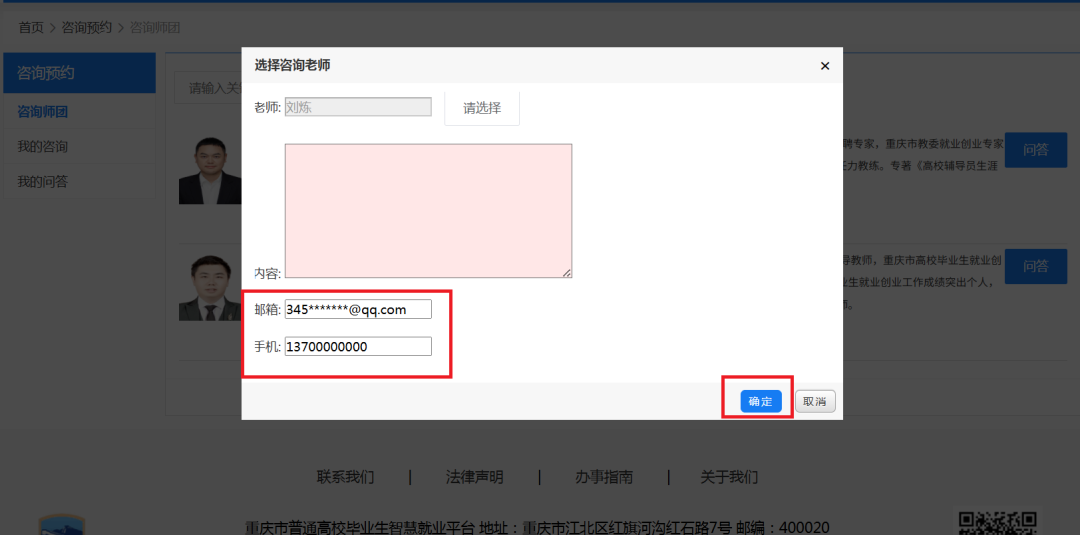Open the 法律声明 footer link
Screen dimensions: 1080x535
point(474,477)
